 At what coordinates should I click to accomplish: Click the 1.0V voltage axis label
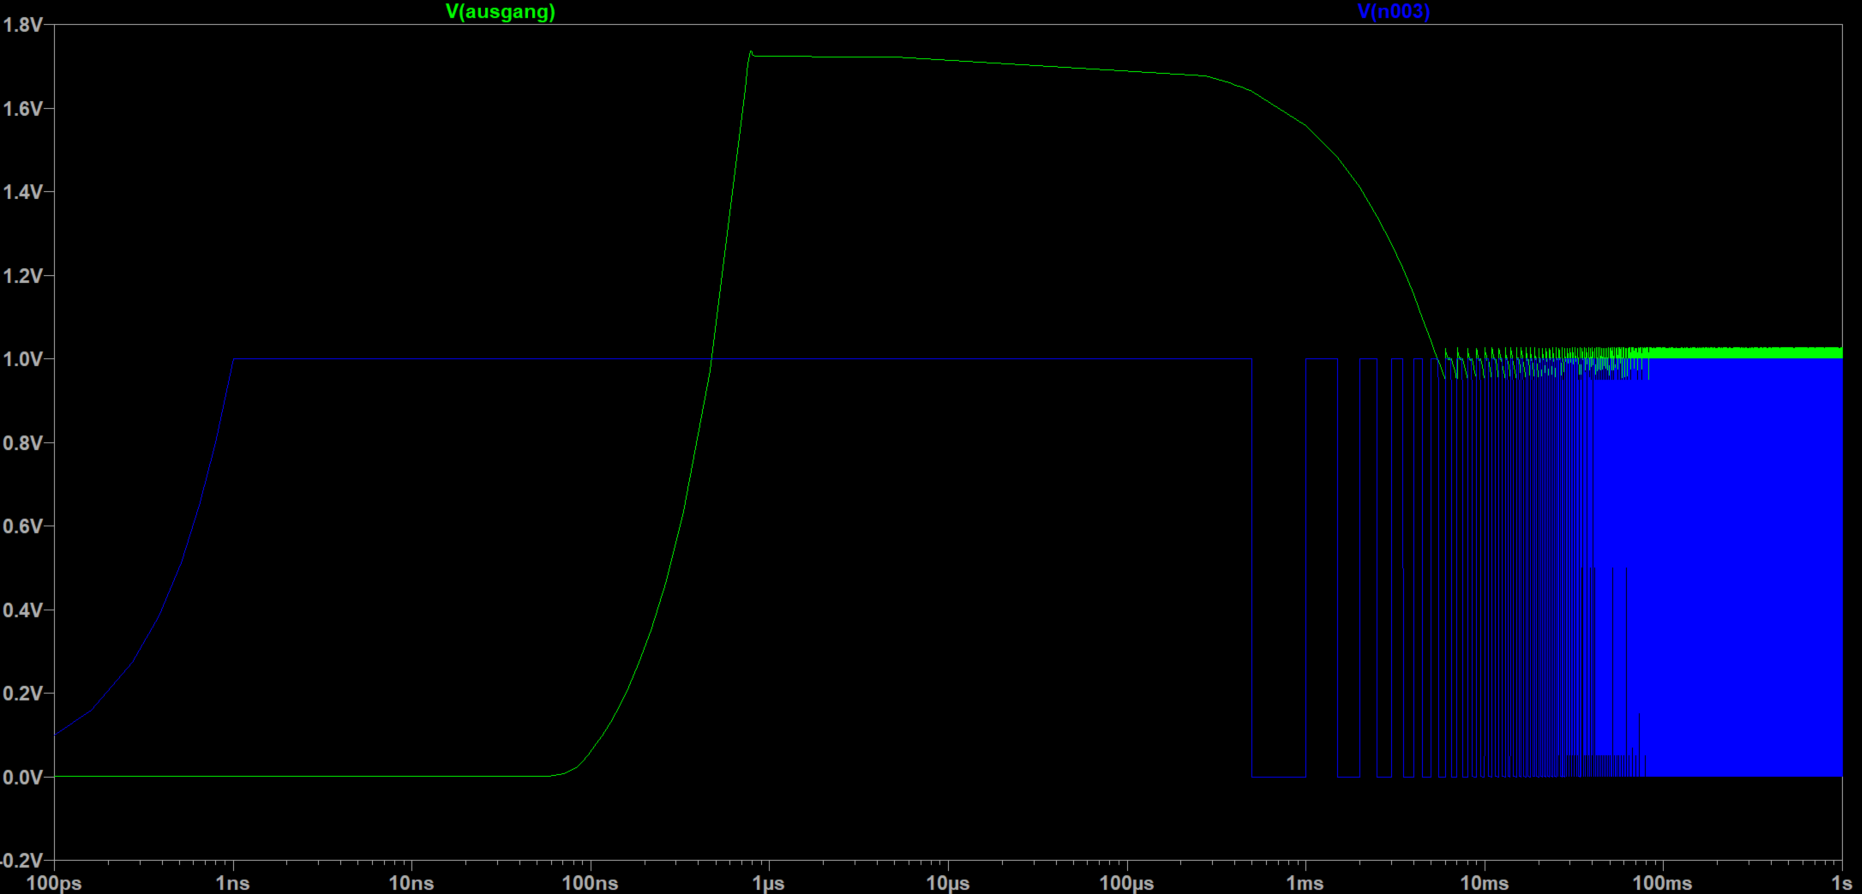[23, 359]
